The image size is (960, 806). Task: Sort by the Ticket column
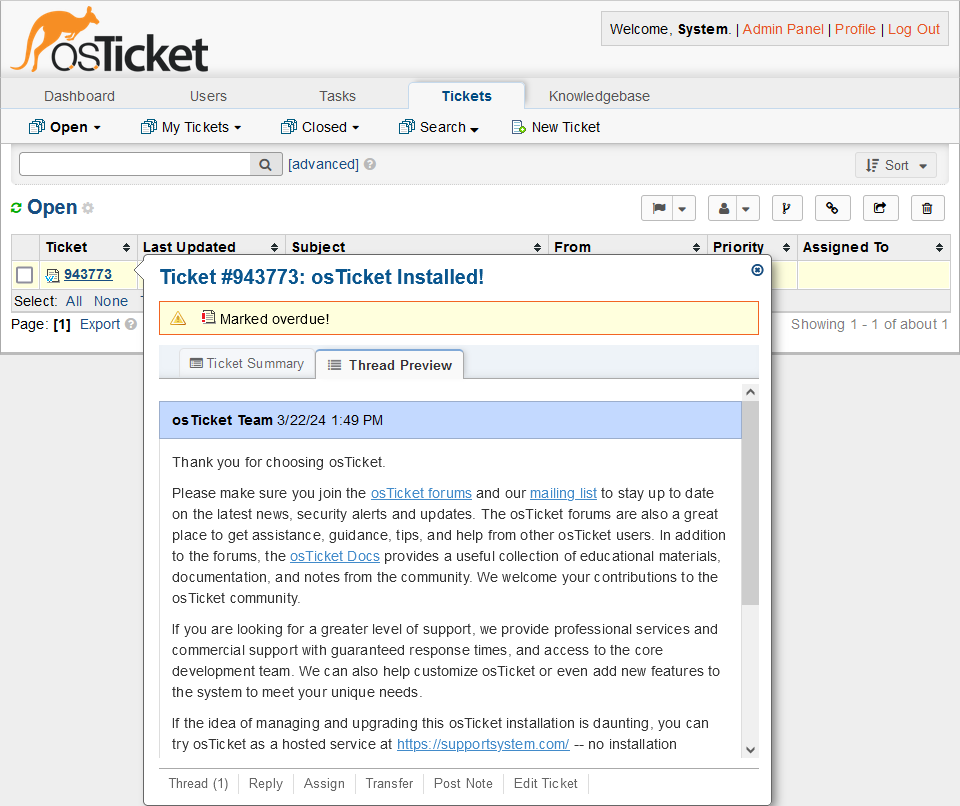[x=88, y=247]
